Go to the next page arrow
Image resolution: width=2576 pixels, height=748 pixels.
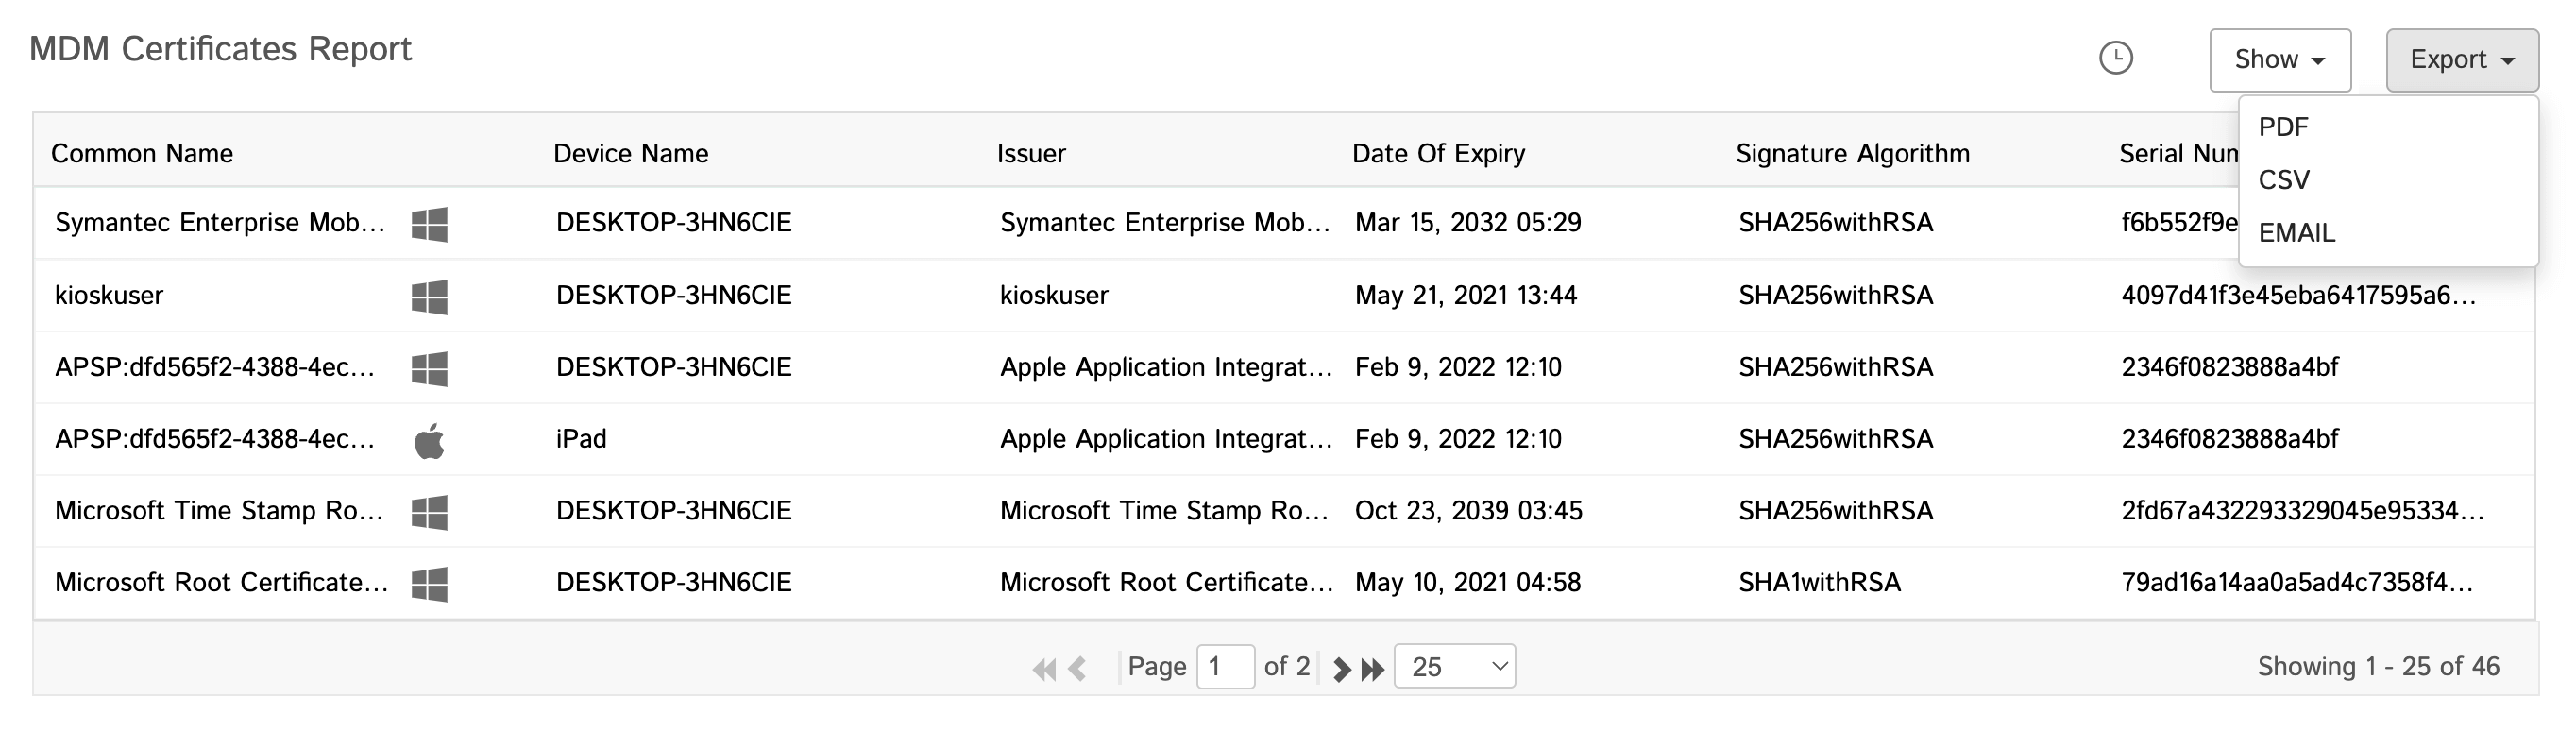[x=1342, y=669]
